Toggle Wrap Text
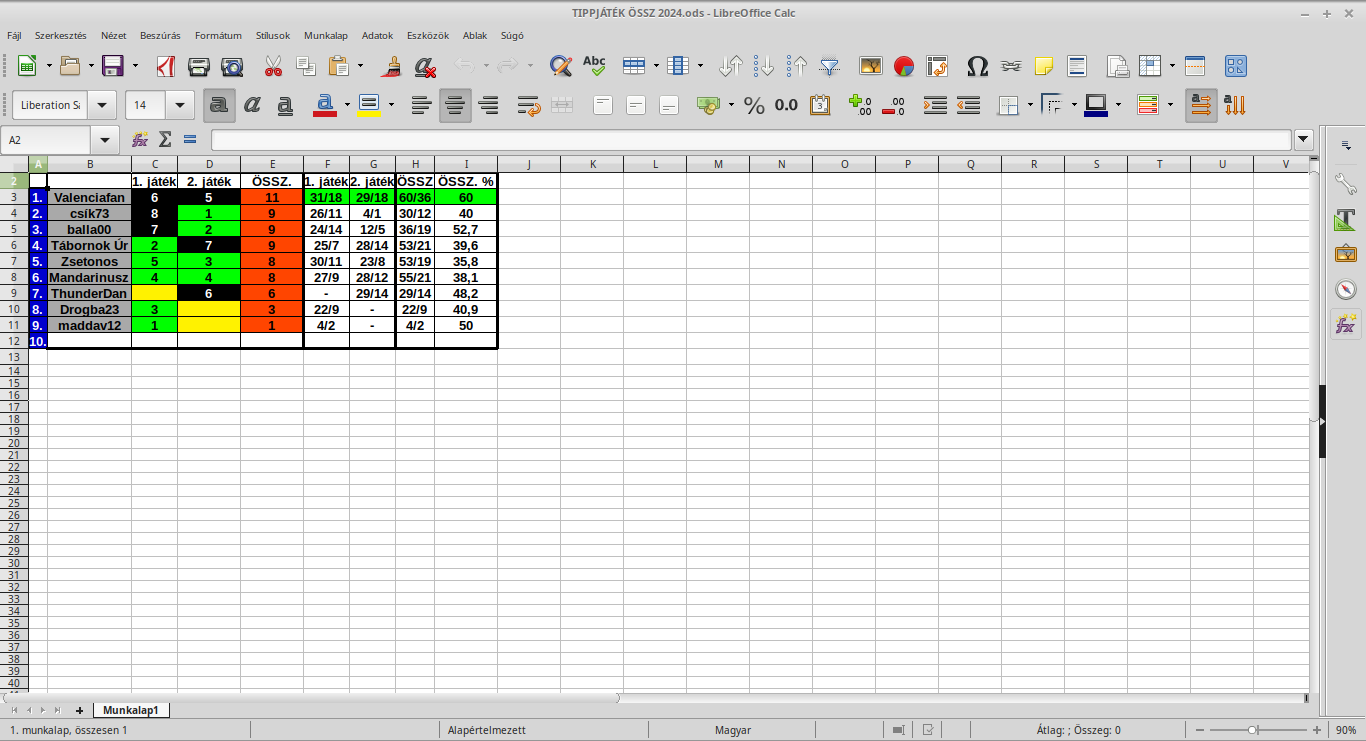 click(529, 105)
